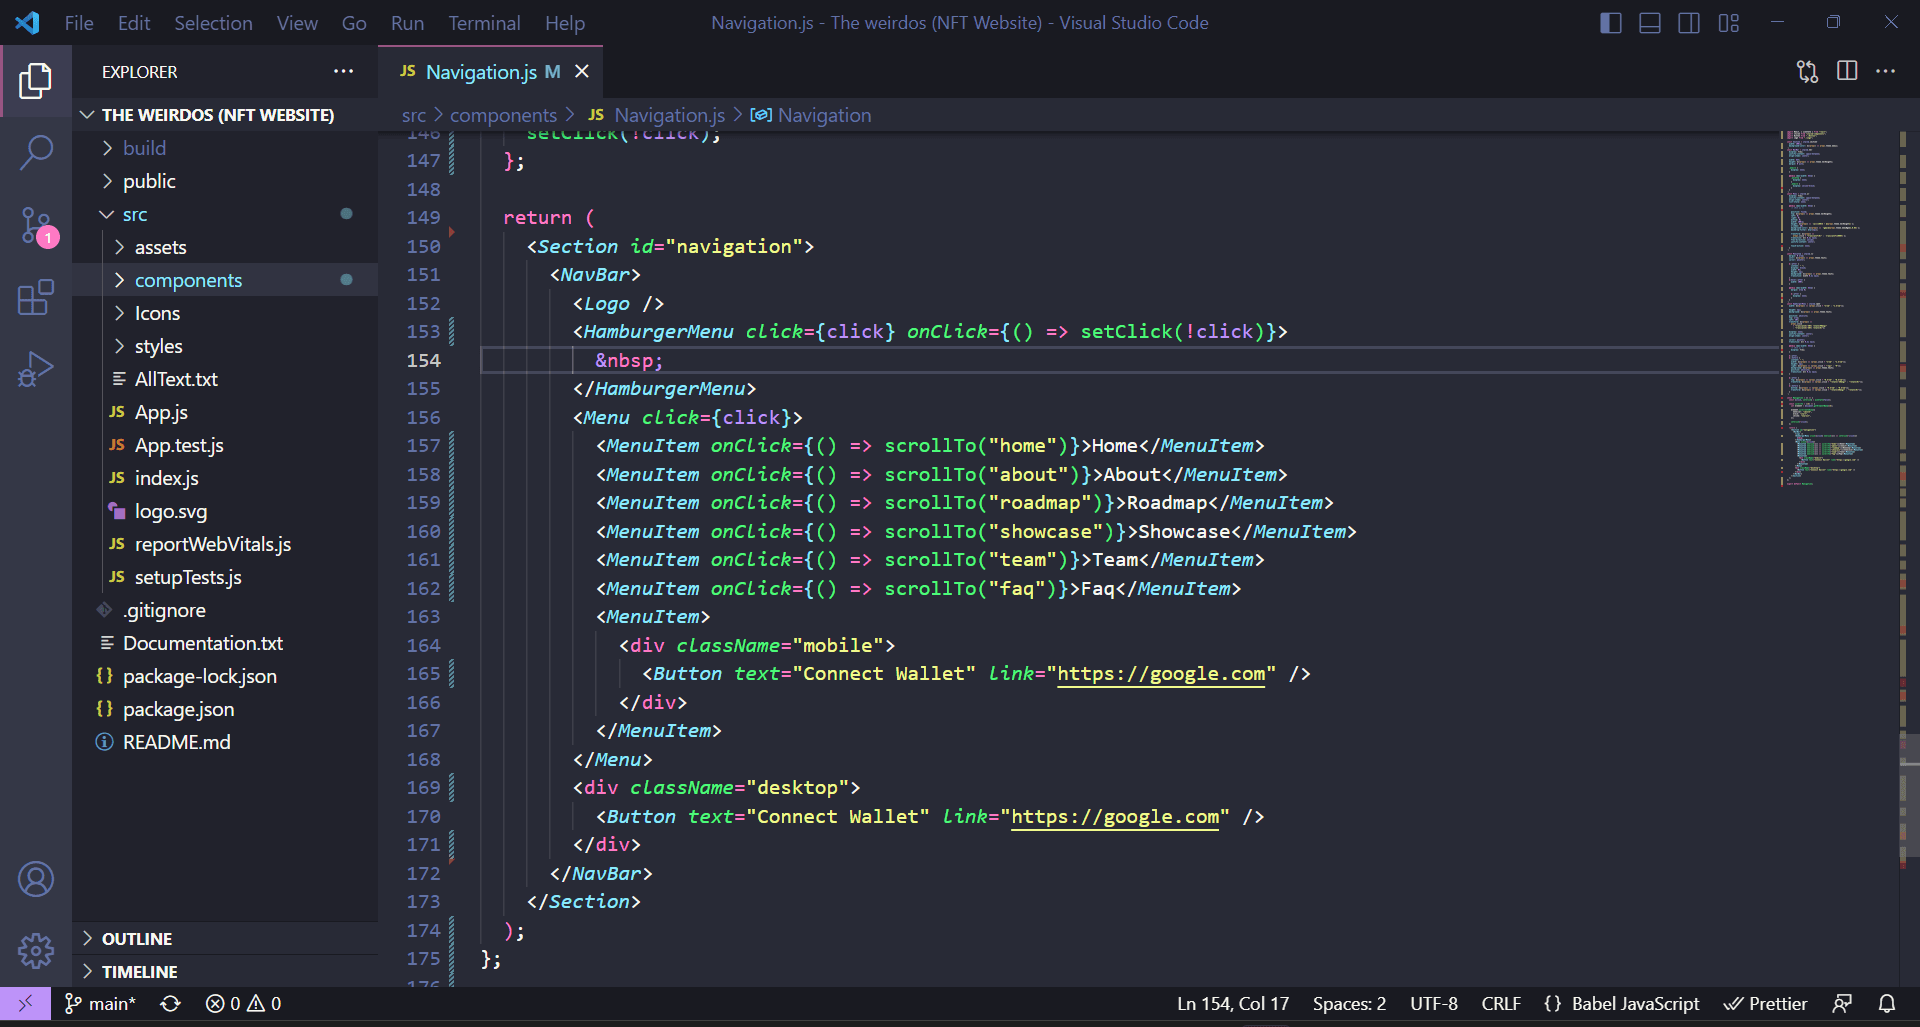
Task: Open the Terminal menu
Action: [484, 22]
